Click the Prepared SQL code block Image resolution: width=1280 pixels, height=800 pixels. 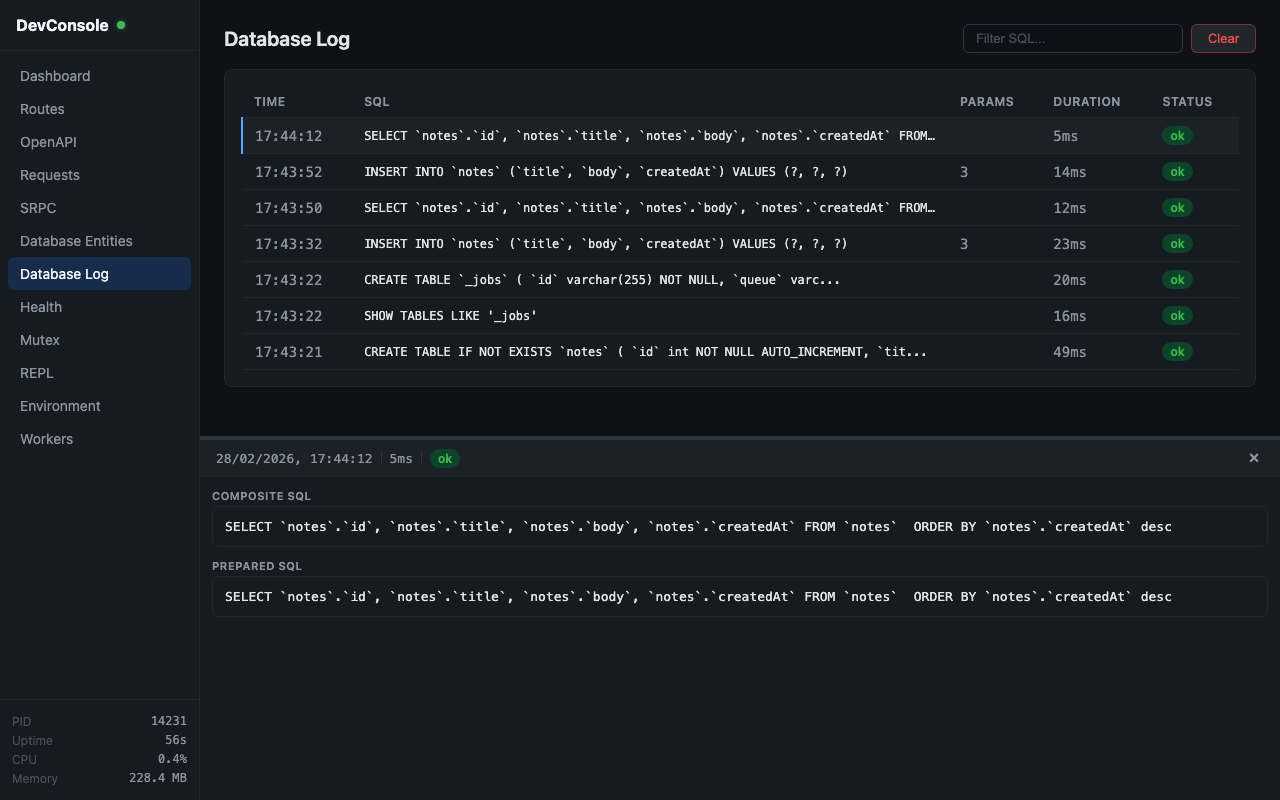click(740, 597)
